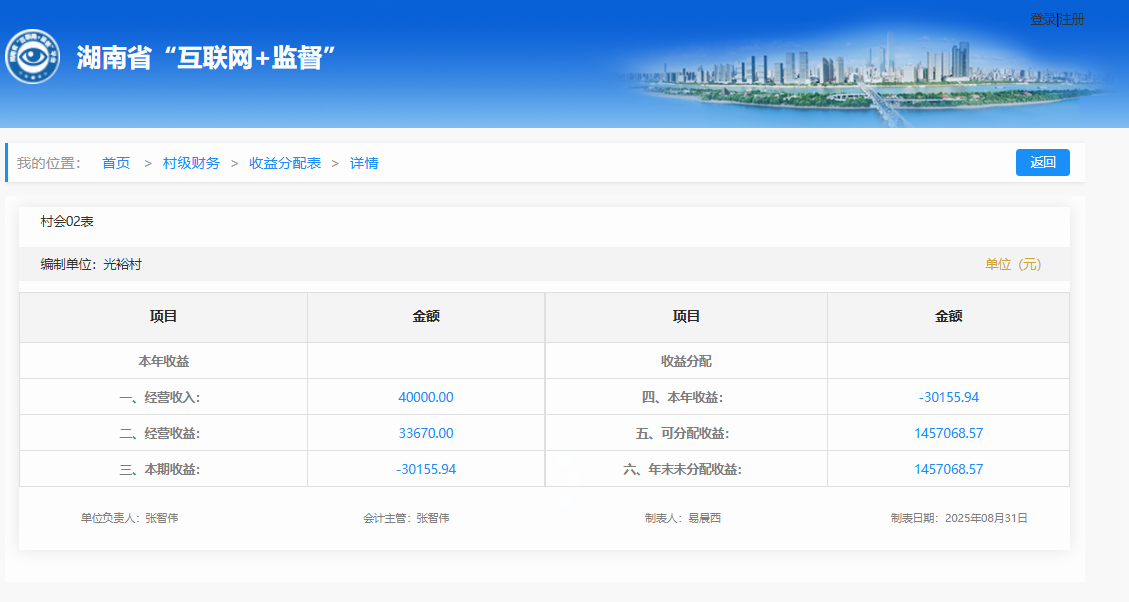This screenshot has width=1129, height=602.
Task: Select the 四、本年收益 amount value
Action: click(x=948, y=397)
